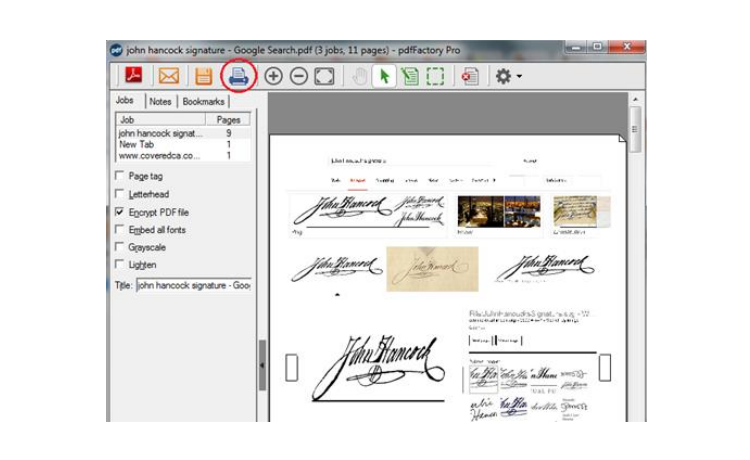Click the large John Hancock signature image
Screen dimensions: 750x460
click(x=378, y=368)
